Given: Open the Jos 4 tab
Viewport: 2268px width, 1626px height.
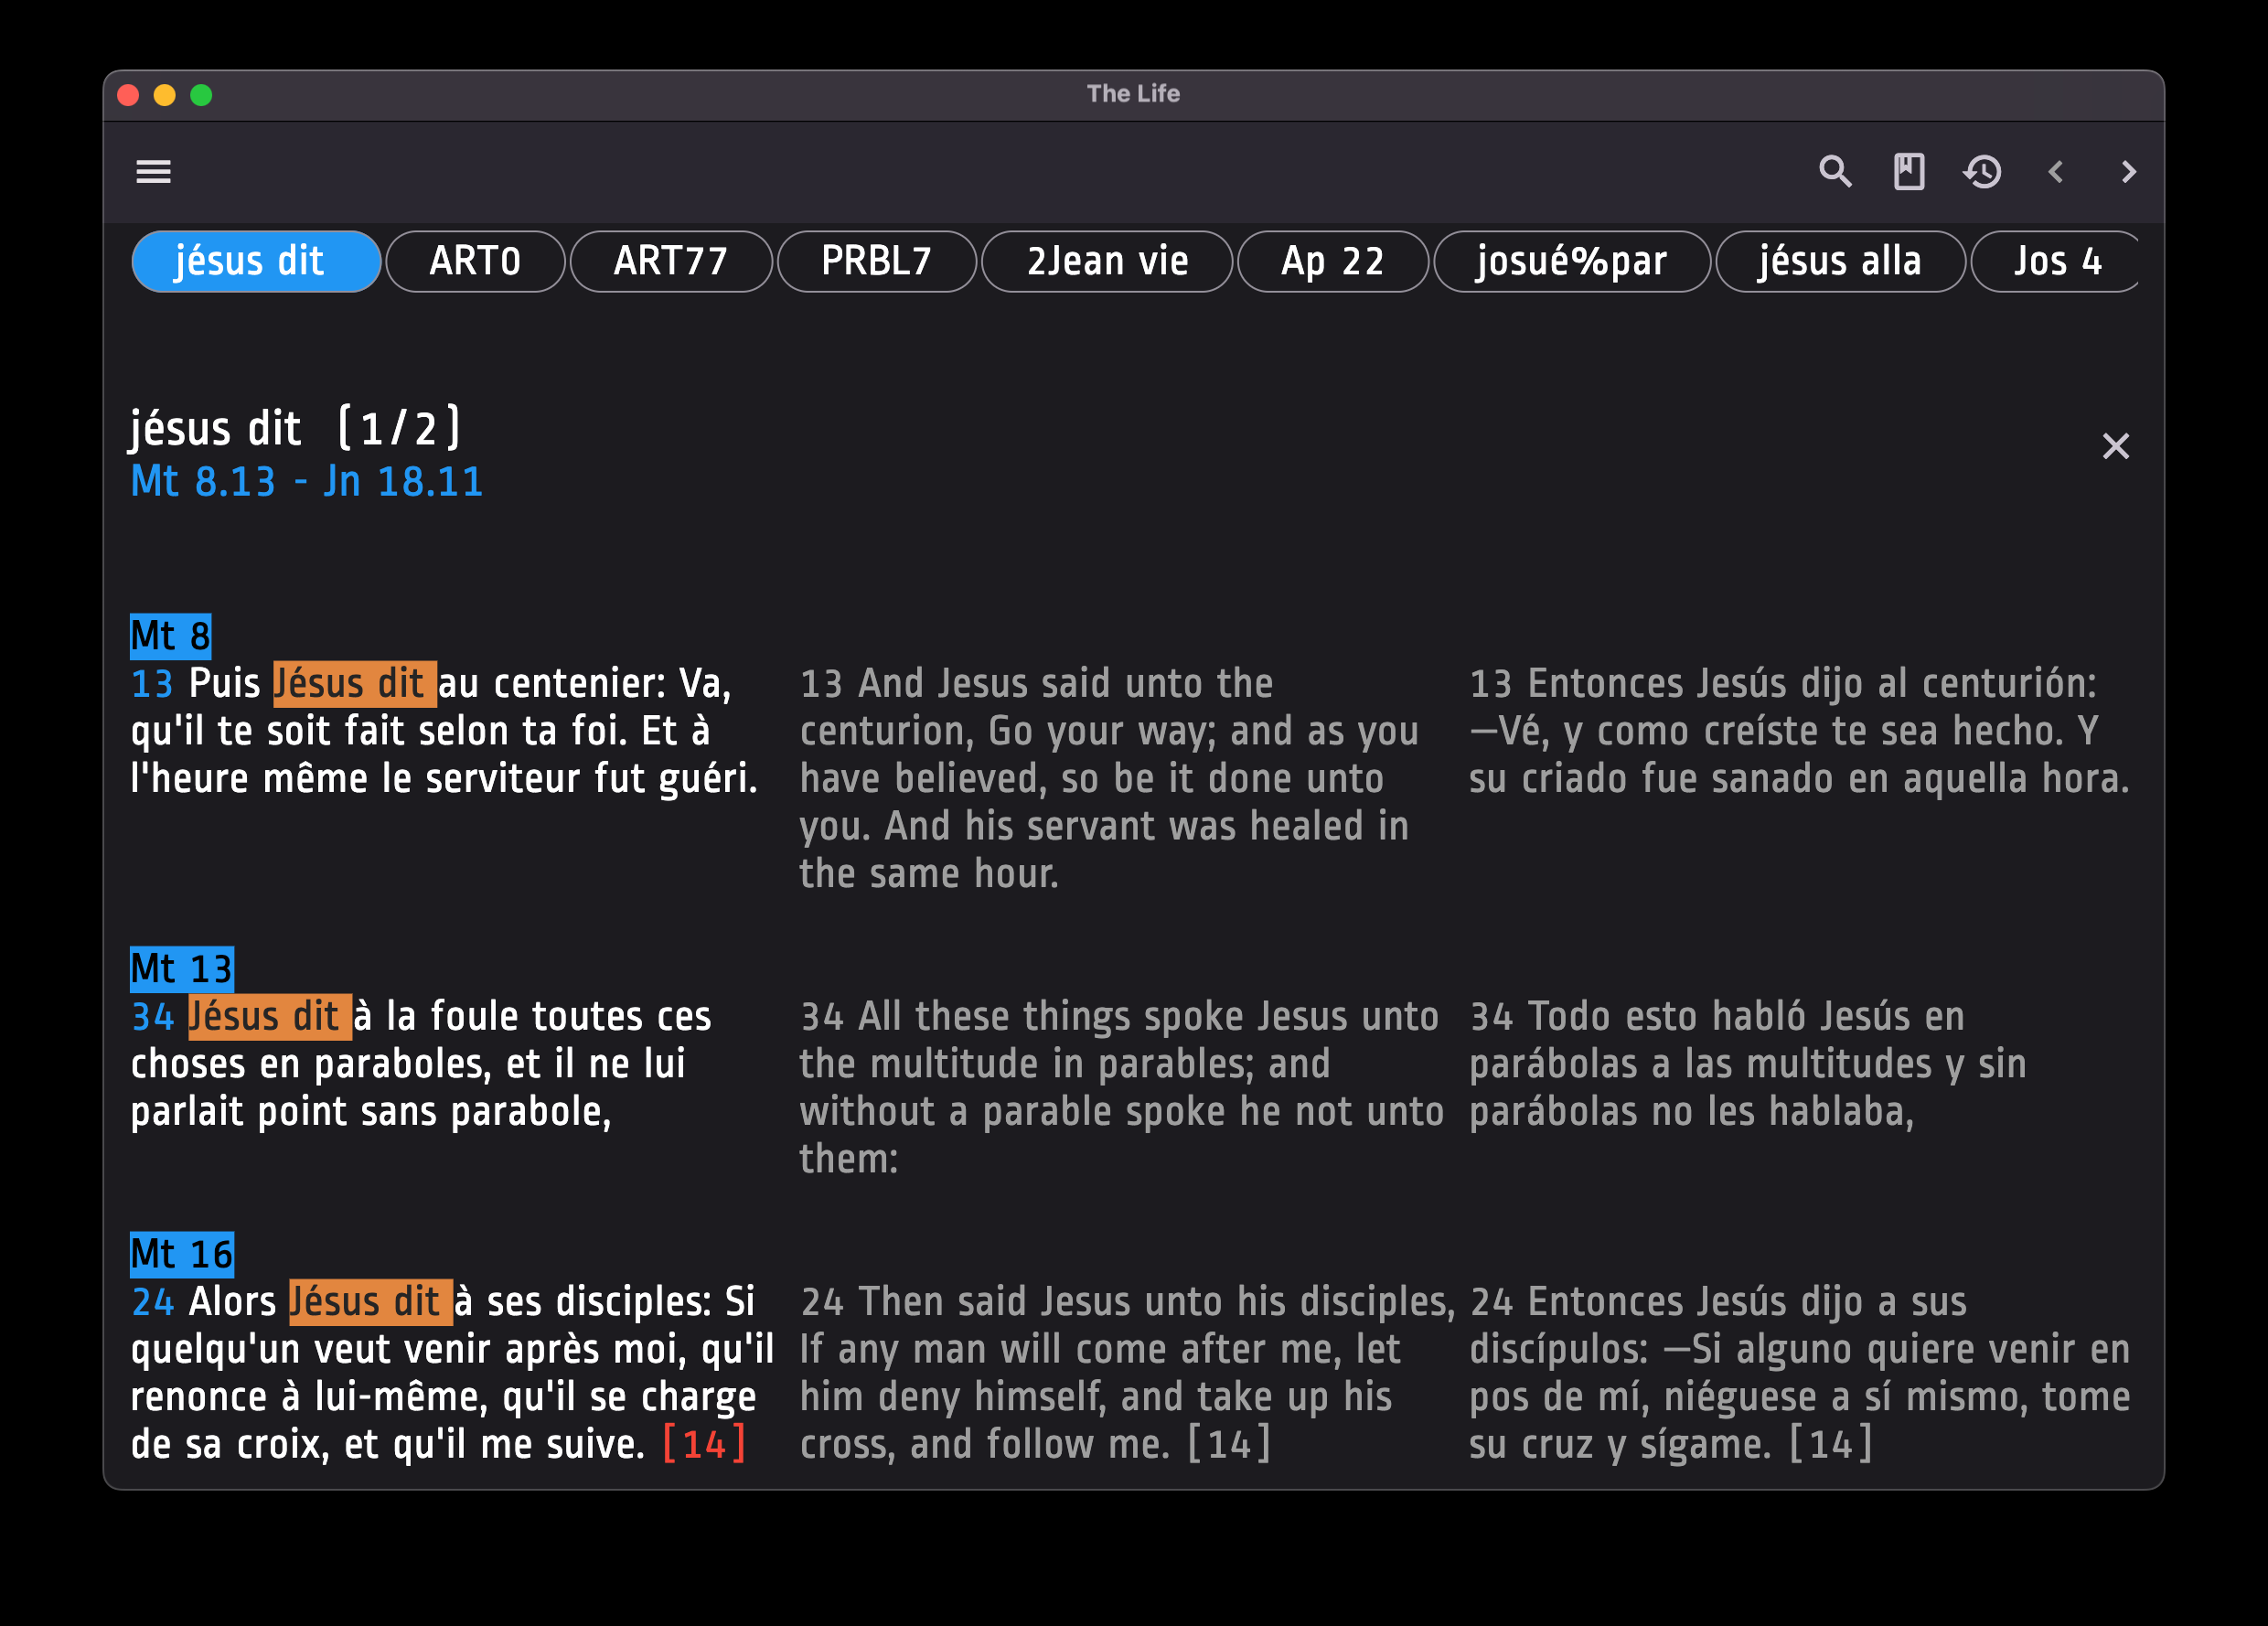Looking at the screenshot, I should [2056, 262].
